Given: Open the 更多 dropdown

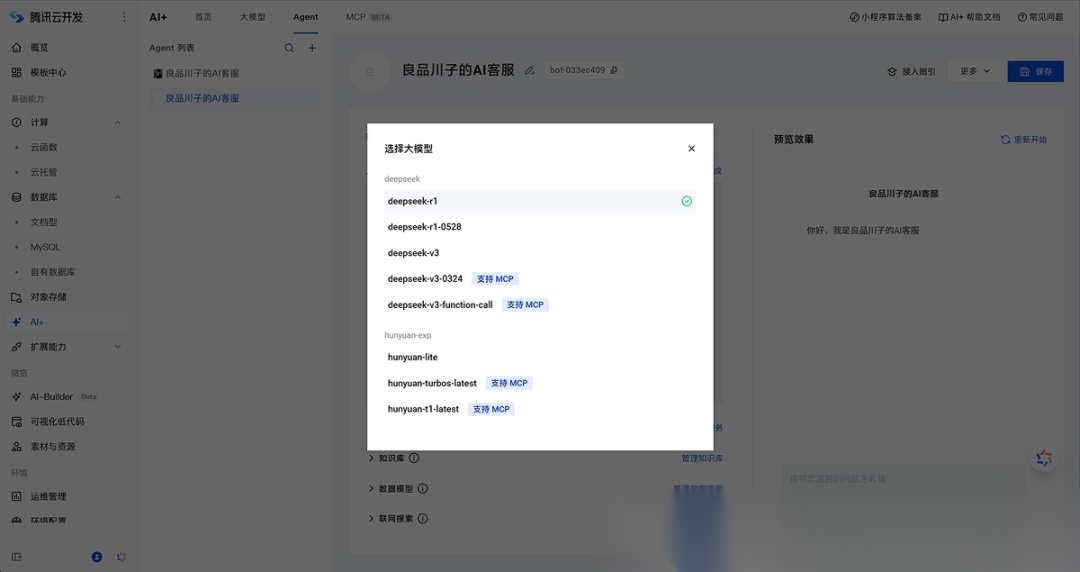Looking at the screenshot, I should pos(975,71).
